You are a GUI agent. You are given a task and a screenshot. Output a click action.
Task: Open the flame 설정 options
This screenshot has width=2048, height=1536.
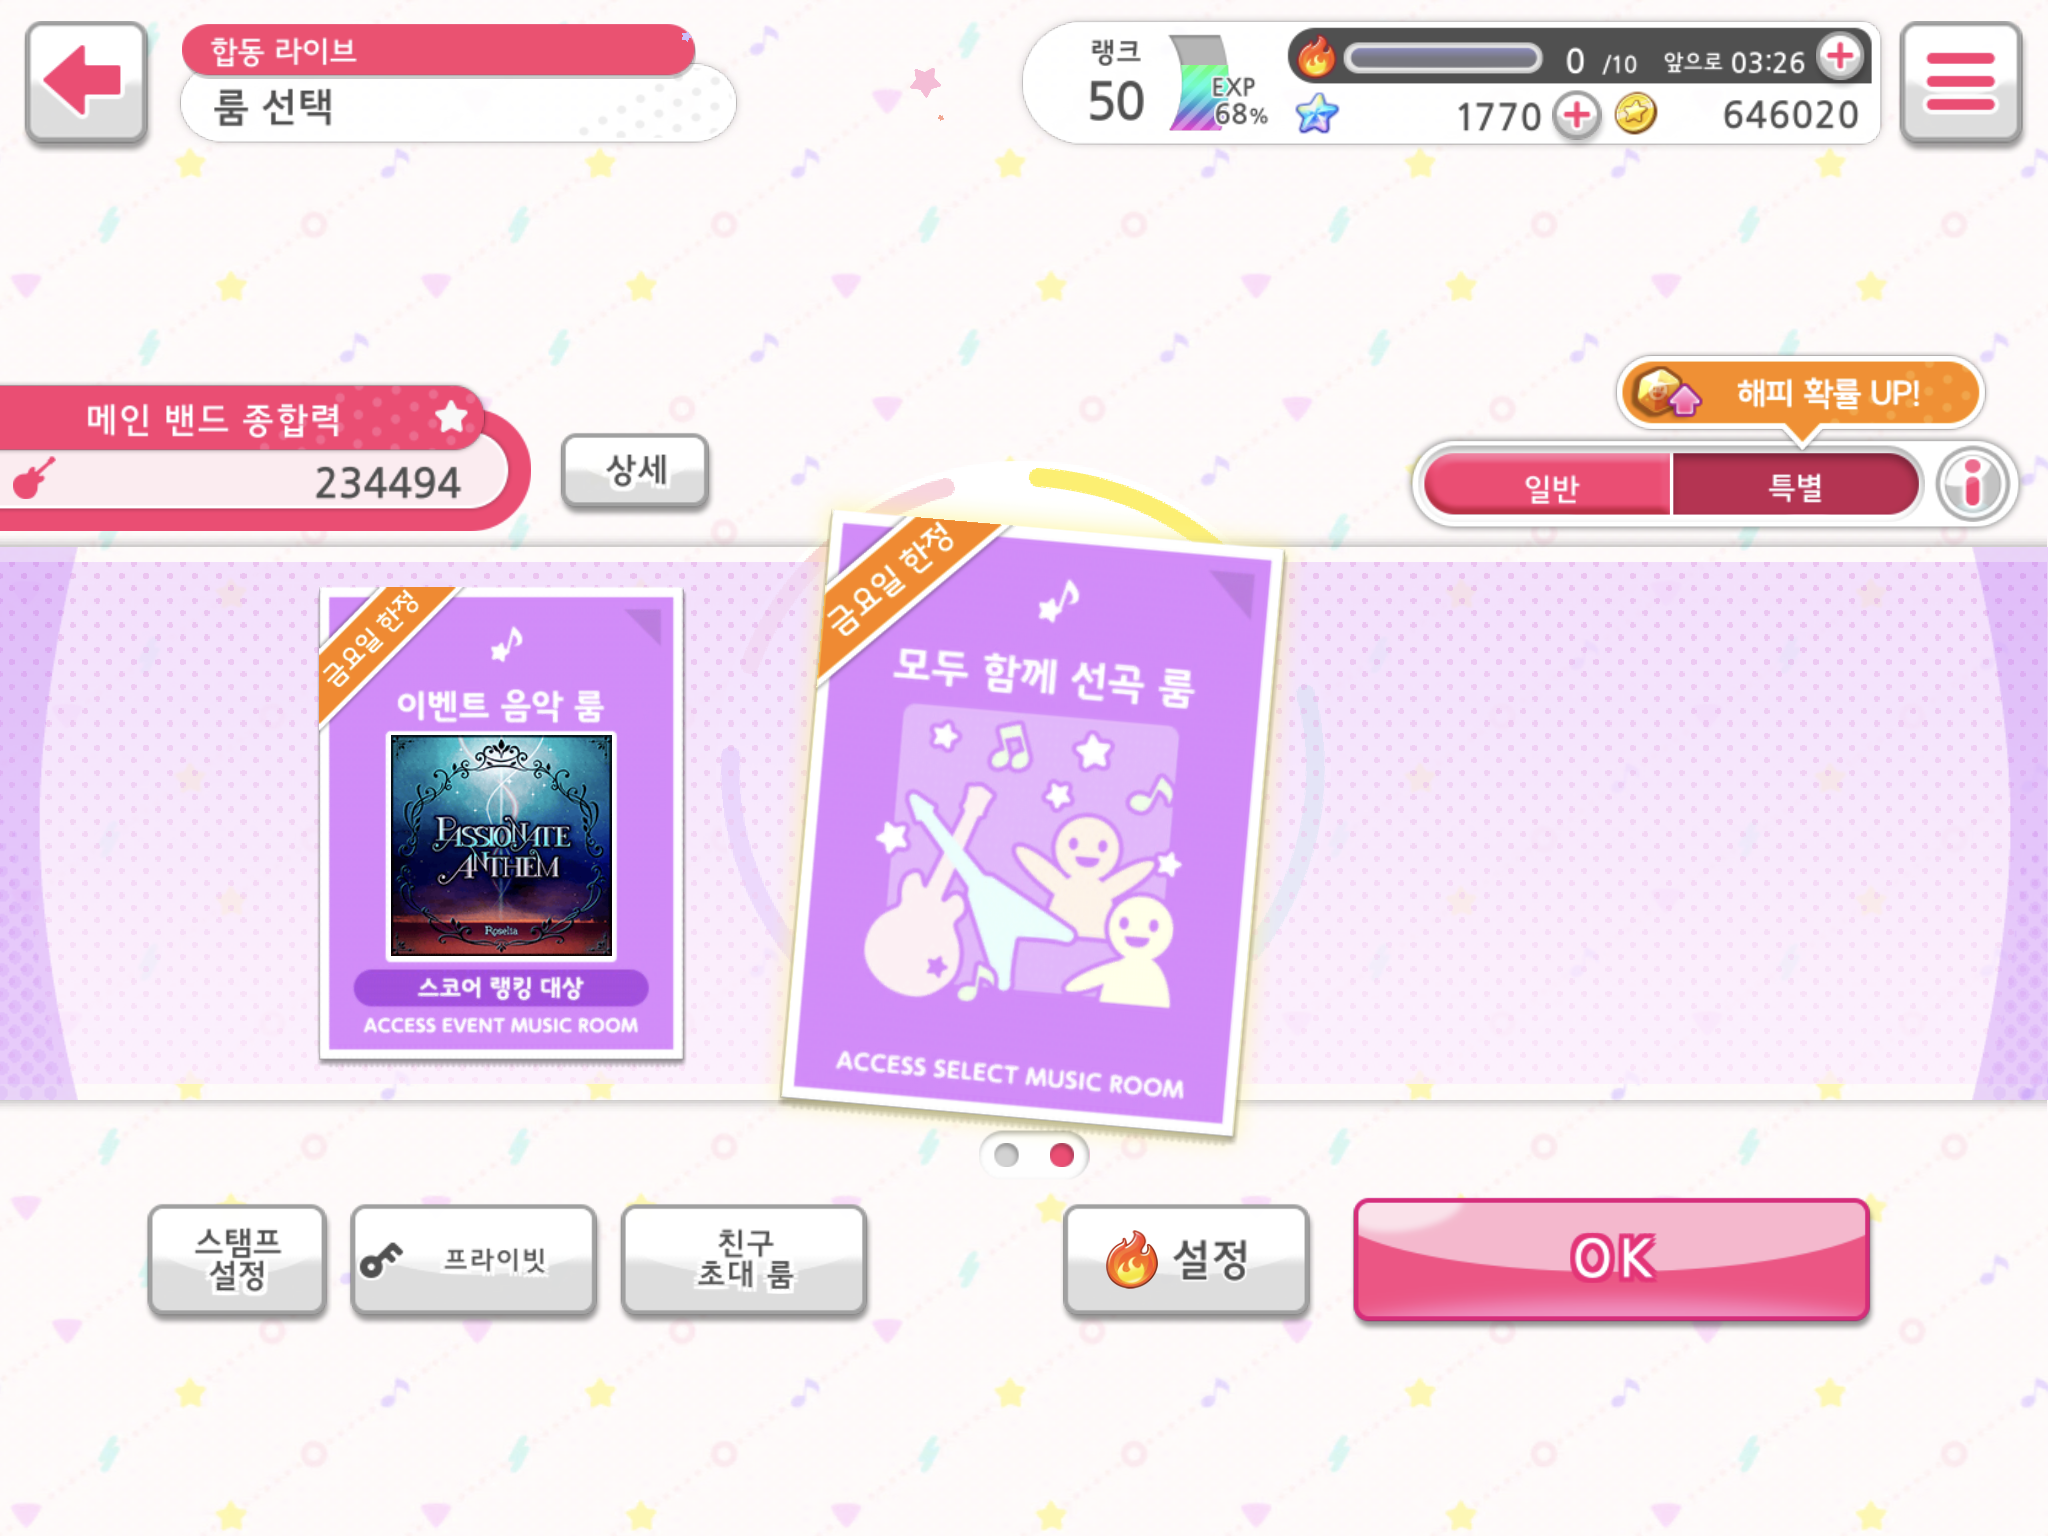coord(1185,1259)
